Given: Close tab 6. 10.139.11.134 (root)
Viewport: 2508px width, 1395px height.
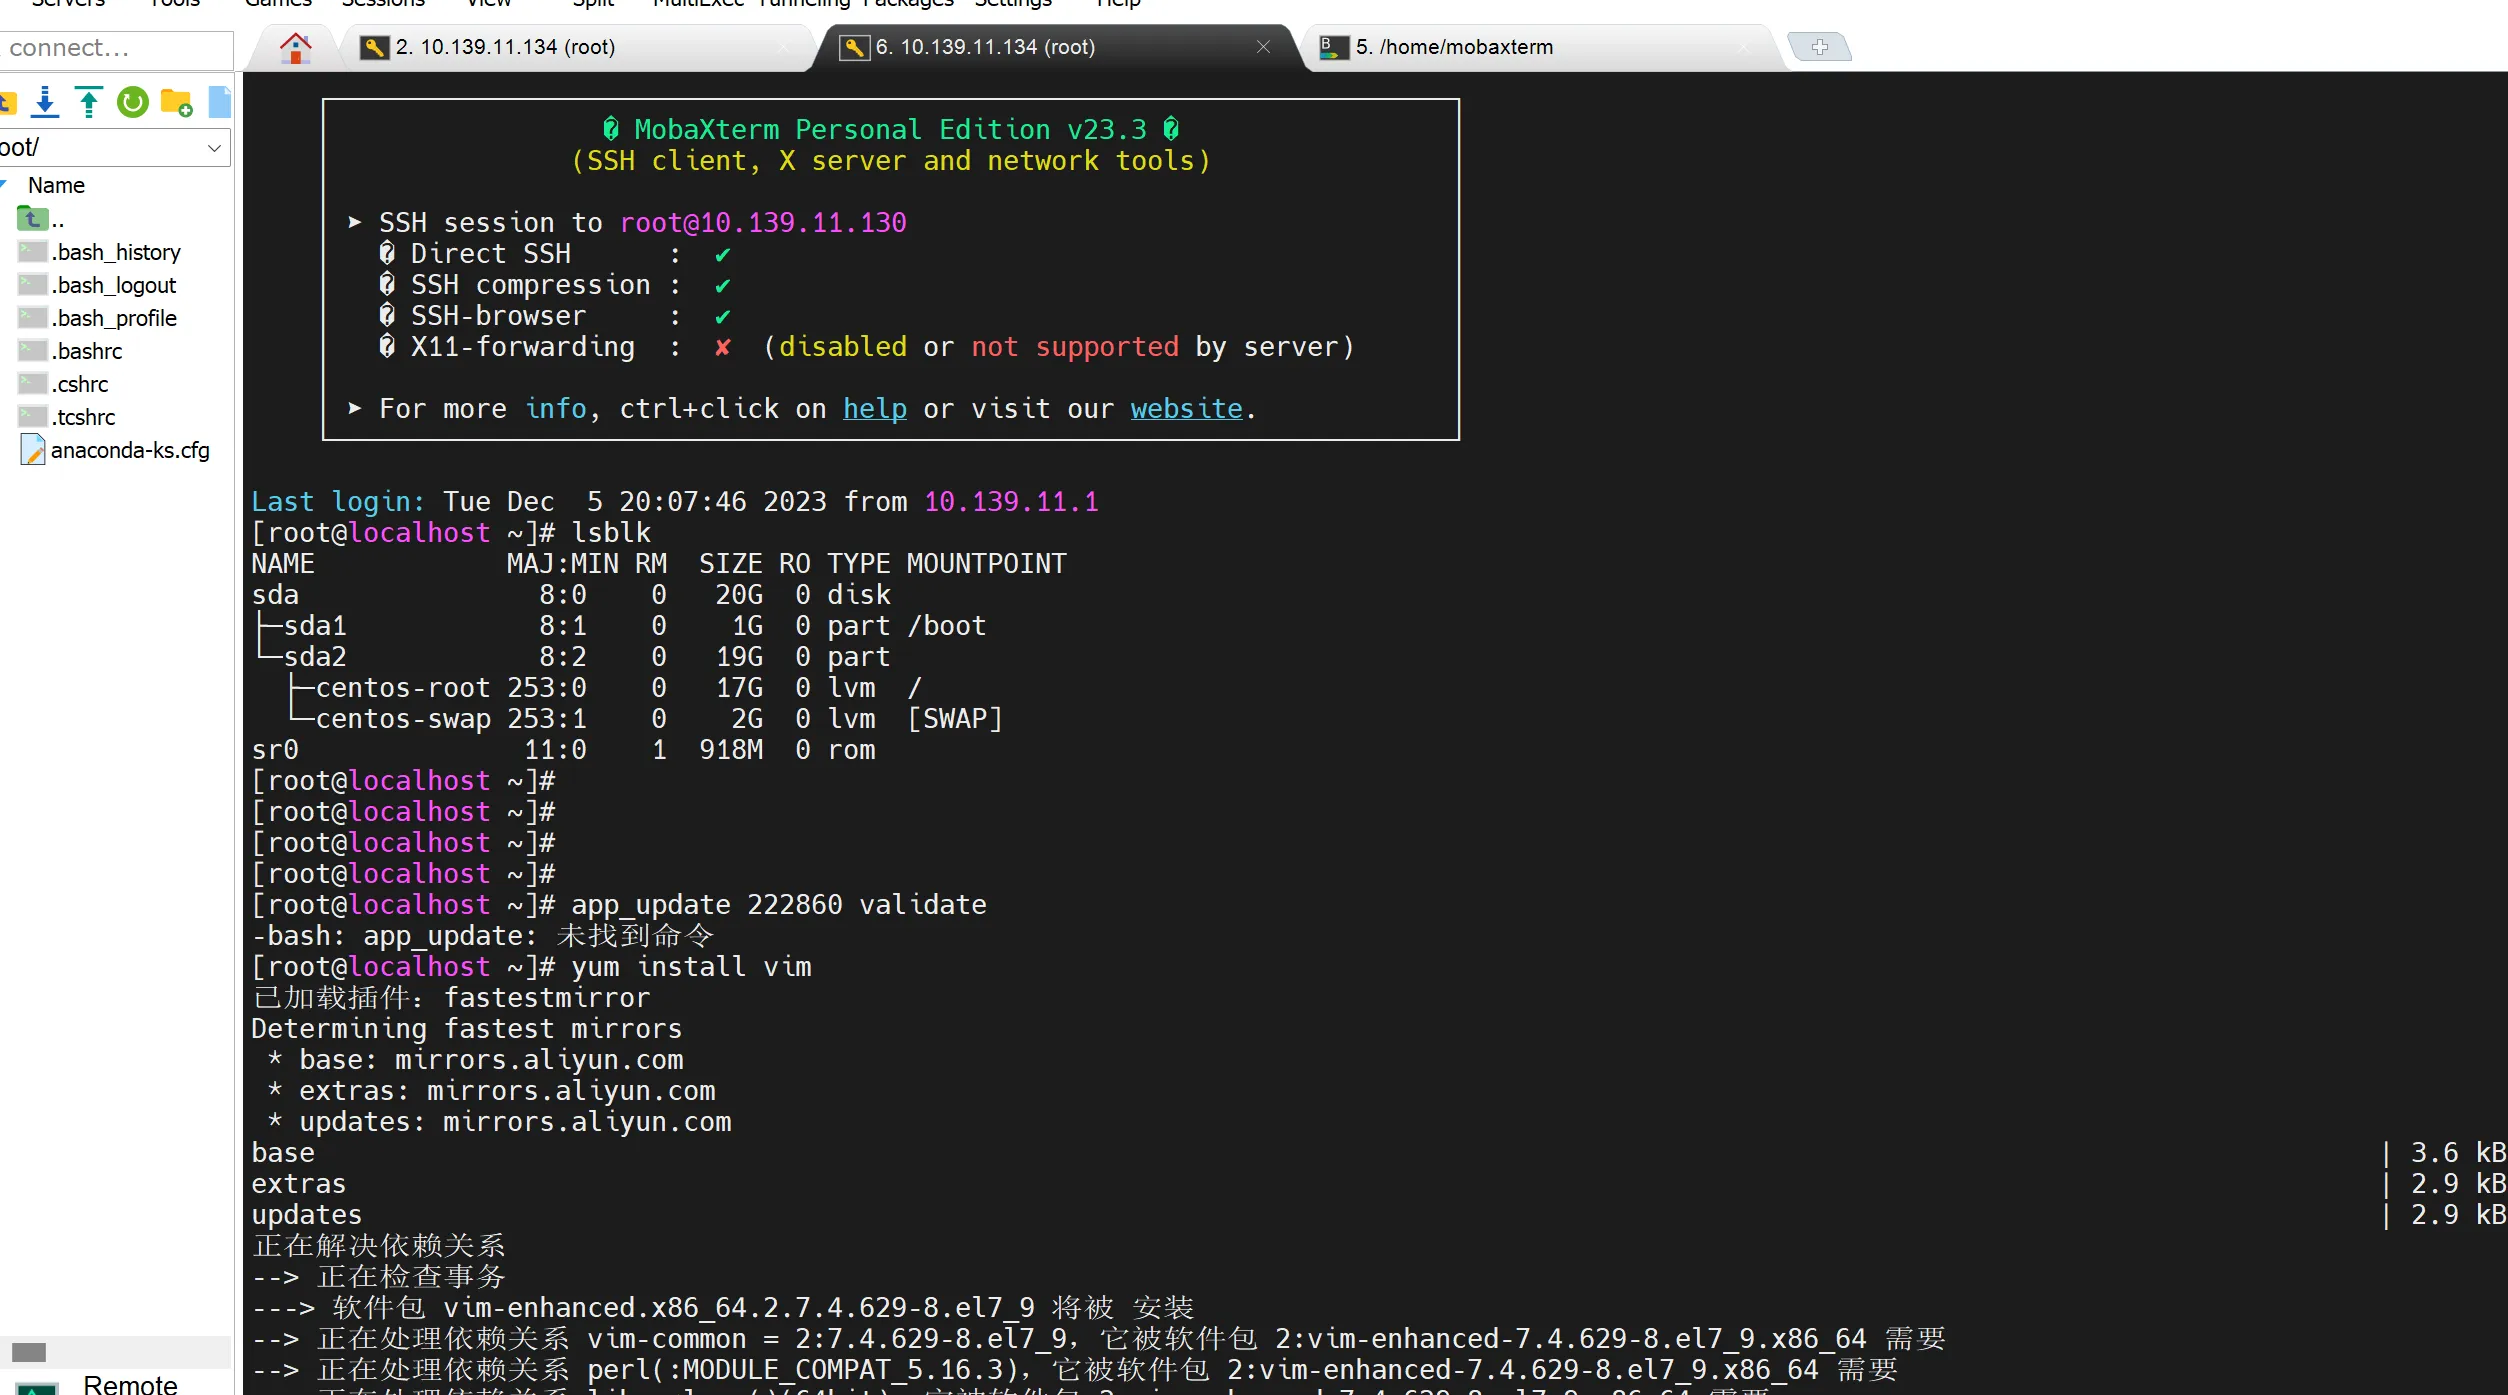Looking at the screenshot, I should (1263, 47).
